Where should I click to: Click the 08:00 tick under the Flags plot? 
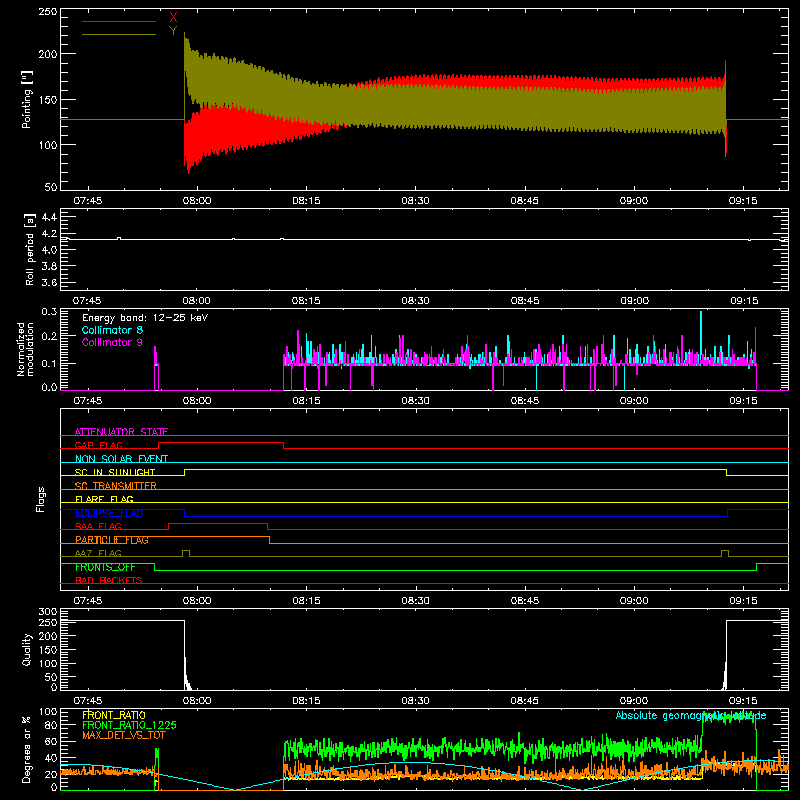coord(197,601)
